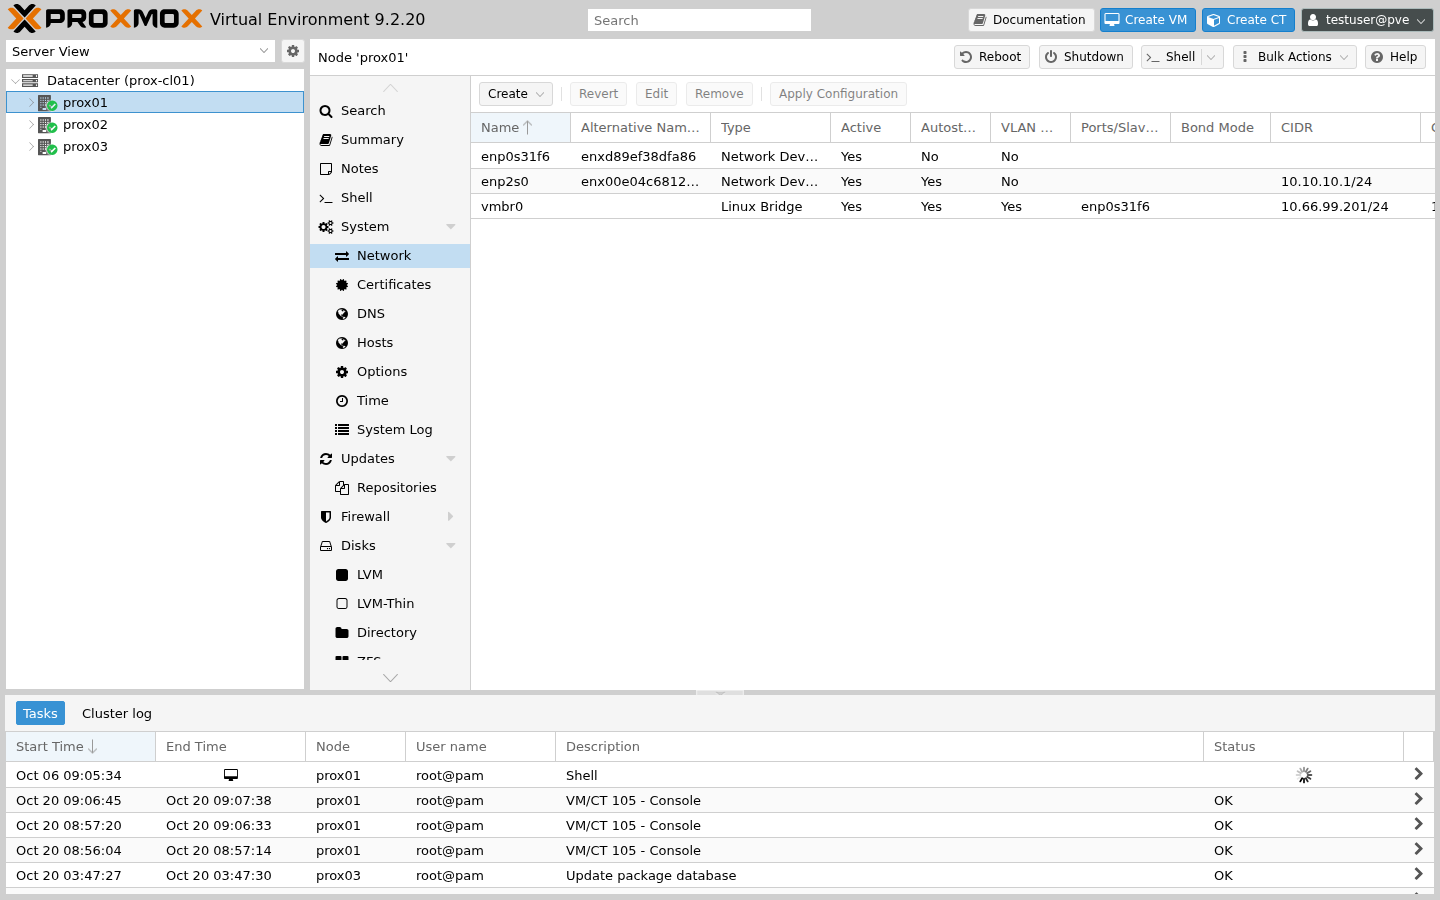Expand the prox02 tree node
The height and width of the screenshot is (900, 1440).
[x=31, y=125]
